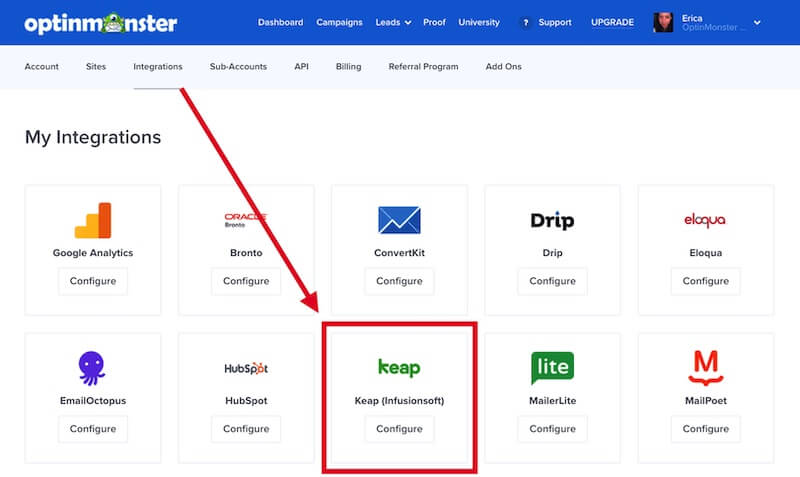Click the EmailOctopus card title

coord(93,401)
